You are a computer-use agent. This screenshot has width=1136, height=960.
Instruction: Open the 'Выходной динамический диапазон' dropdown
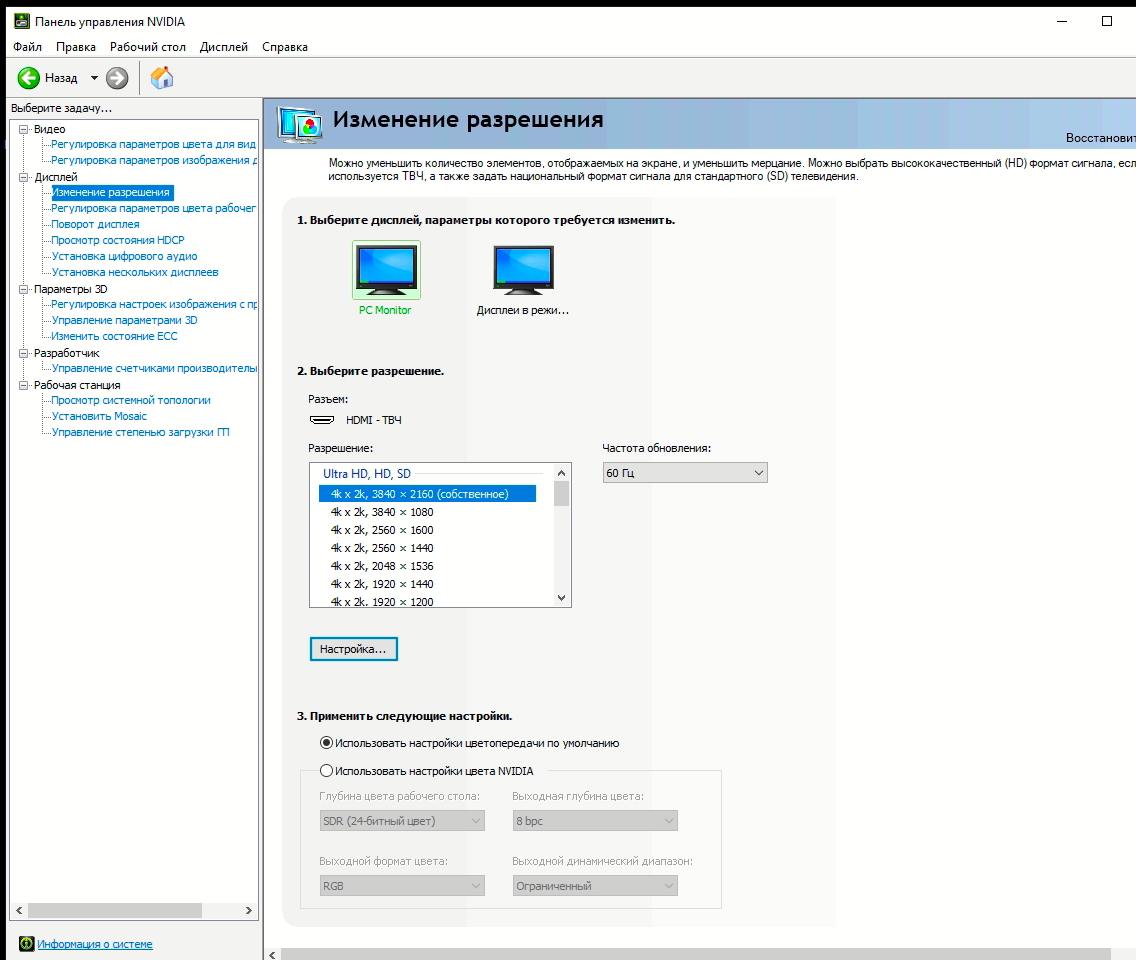595,885
